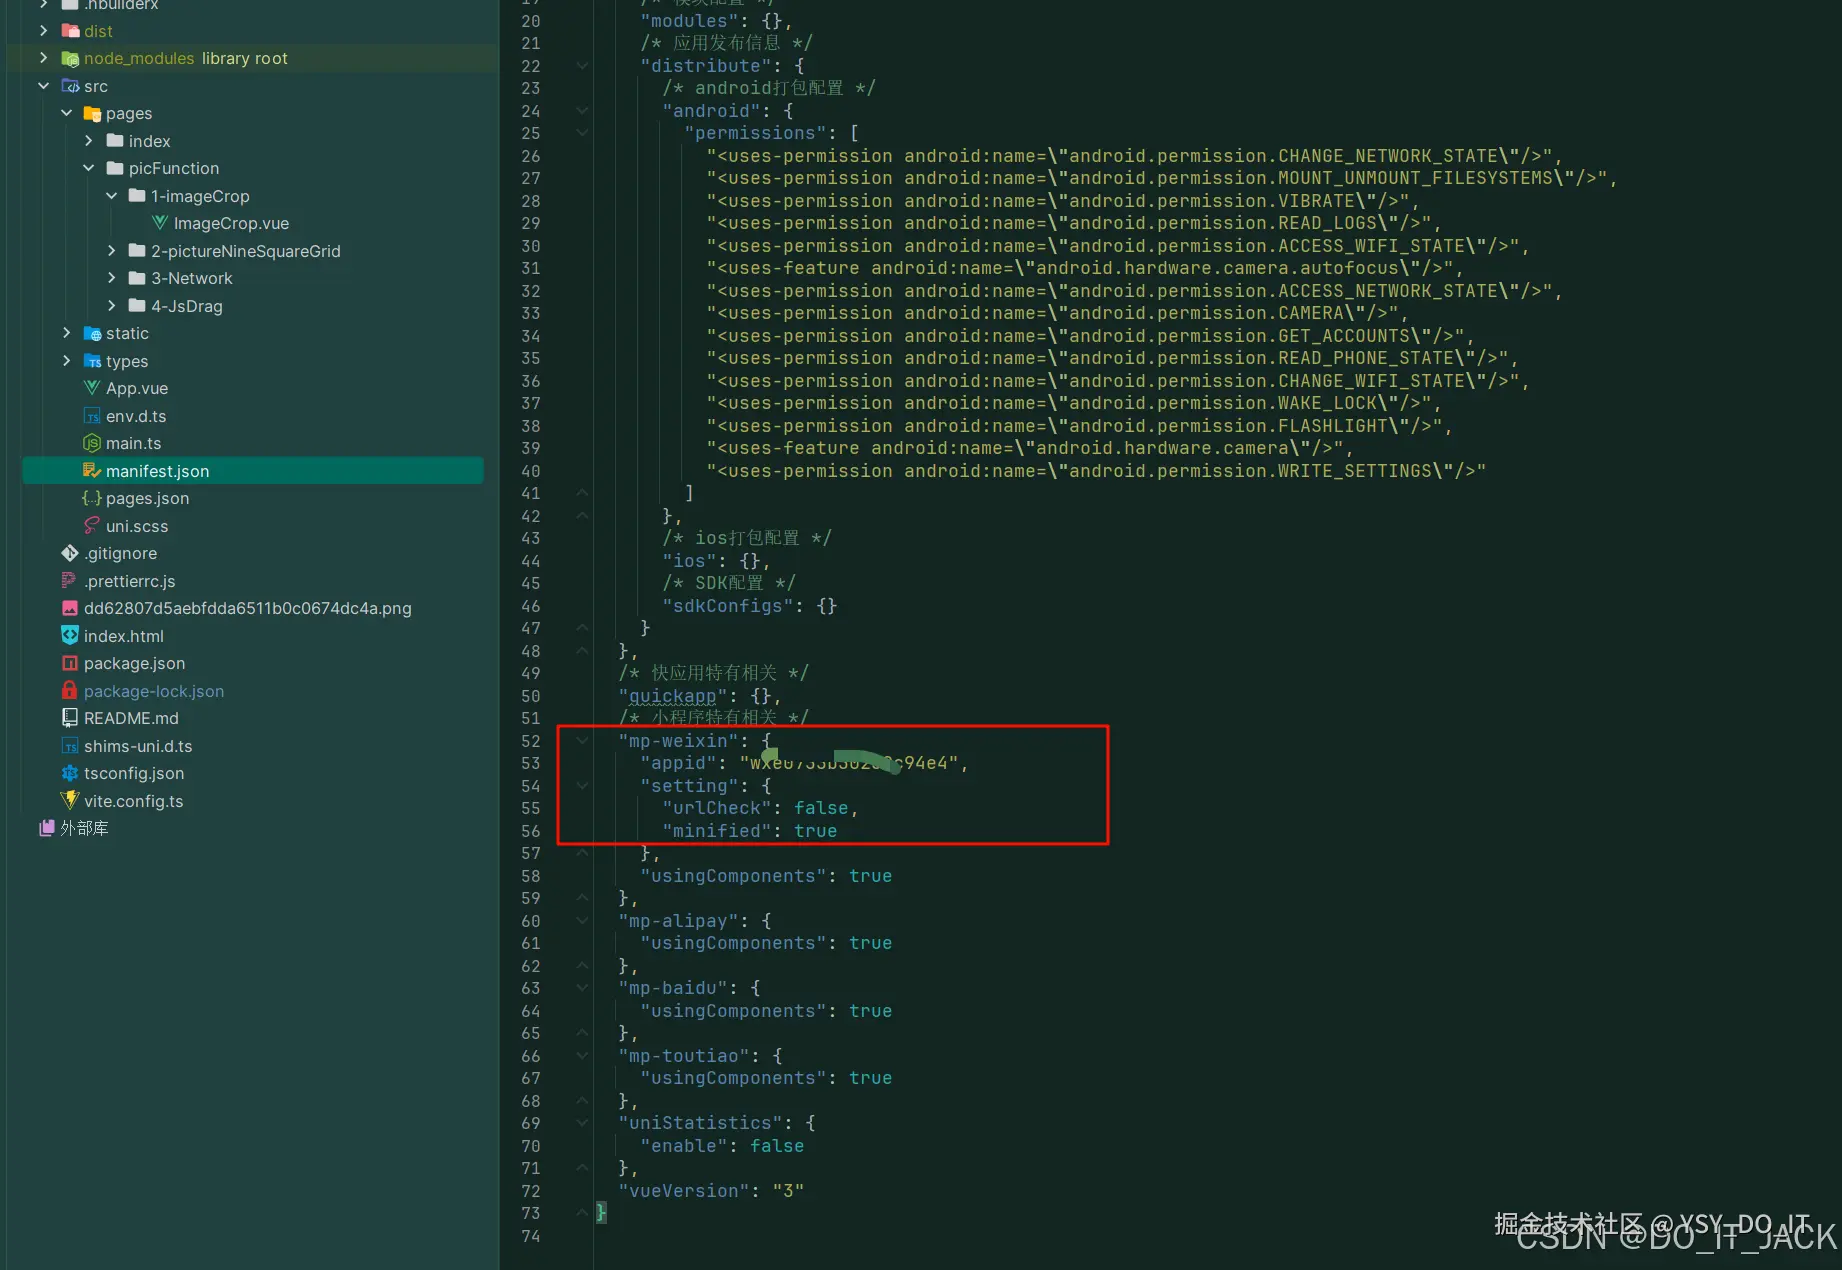Fold the "mp-toutiao" block on line 66
Viewport: 1842px width, 1270px height.
[582, 1056]
